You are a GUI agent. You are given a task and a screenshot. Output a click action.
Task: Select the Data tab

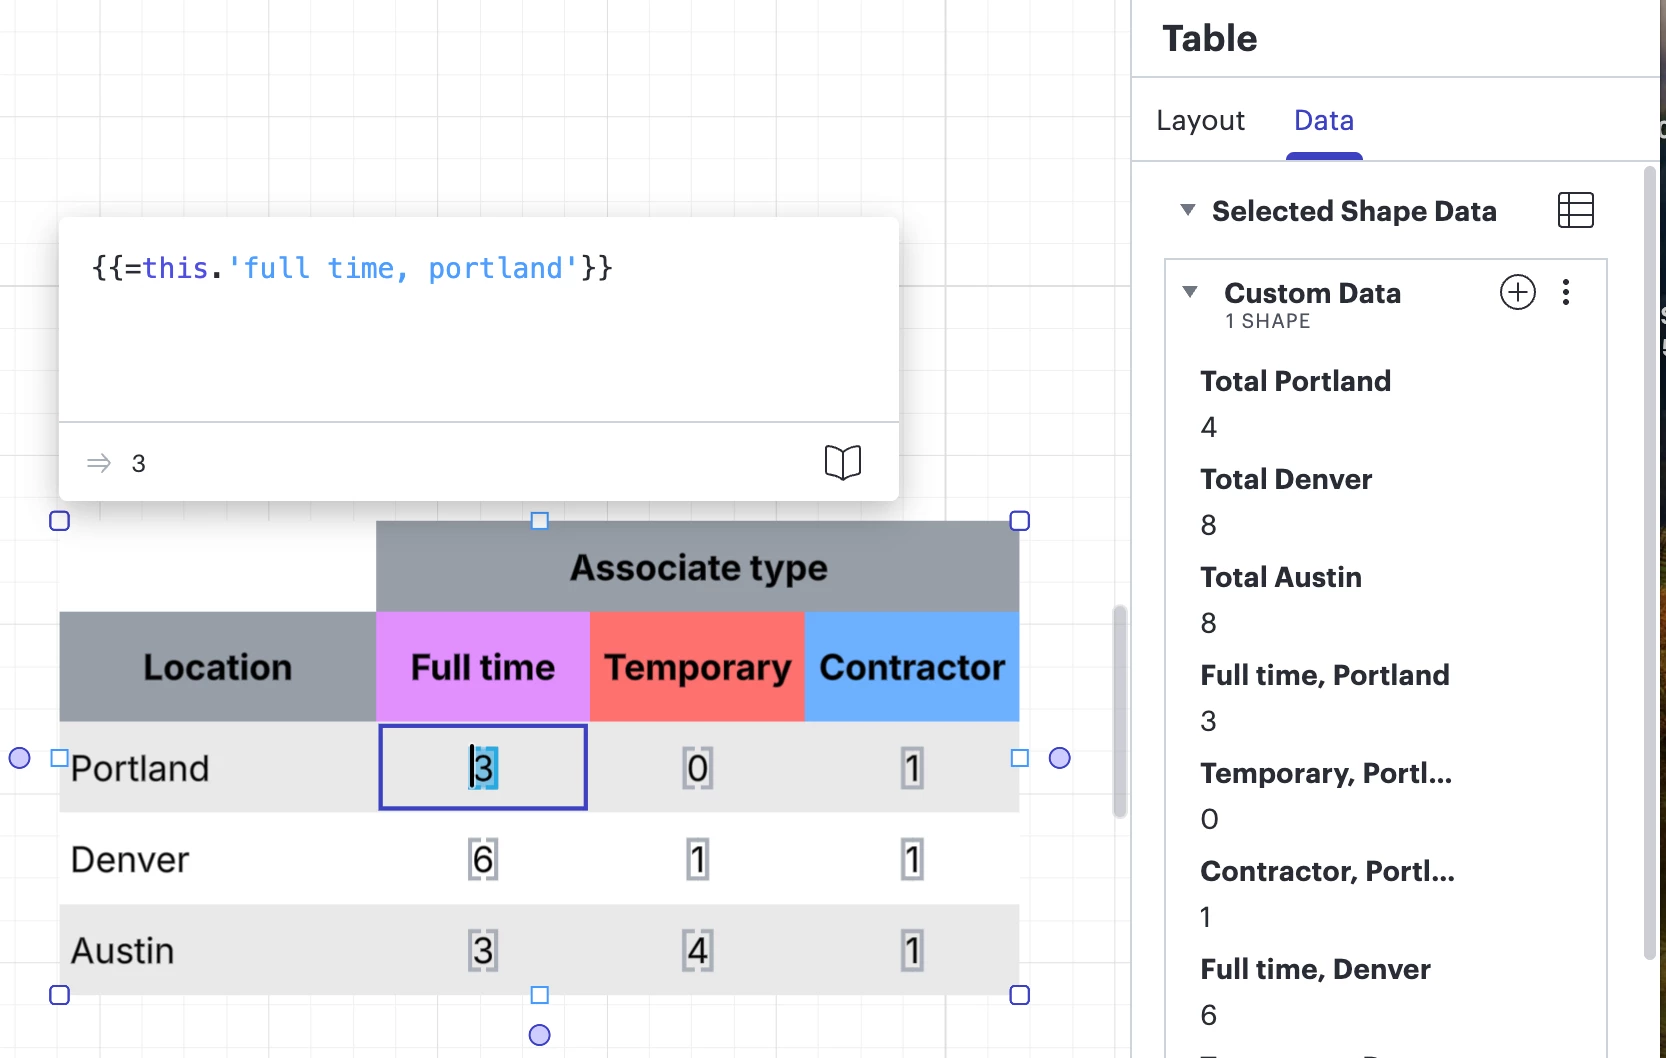coord(1323,121)
